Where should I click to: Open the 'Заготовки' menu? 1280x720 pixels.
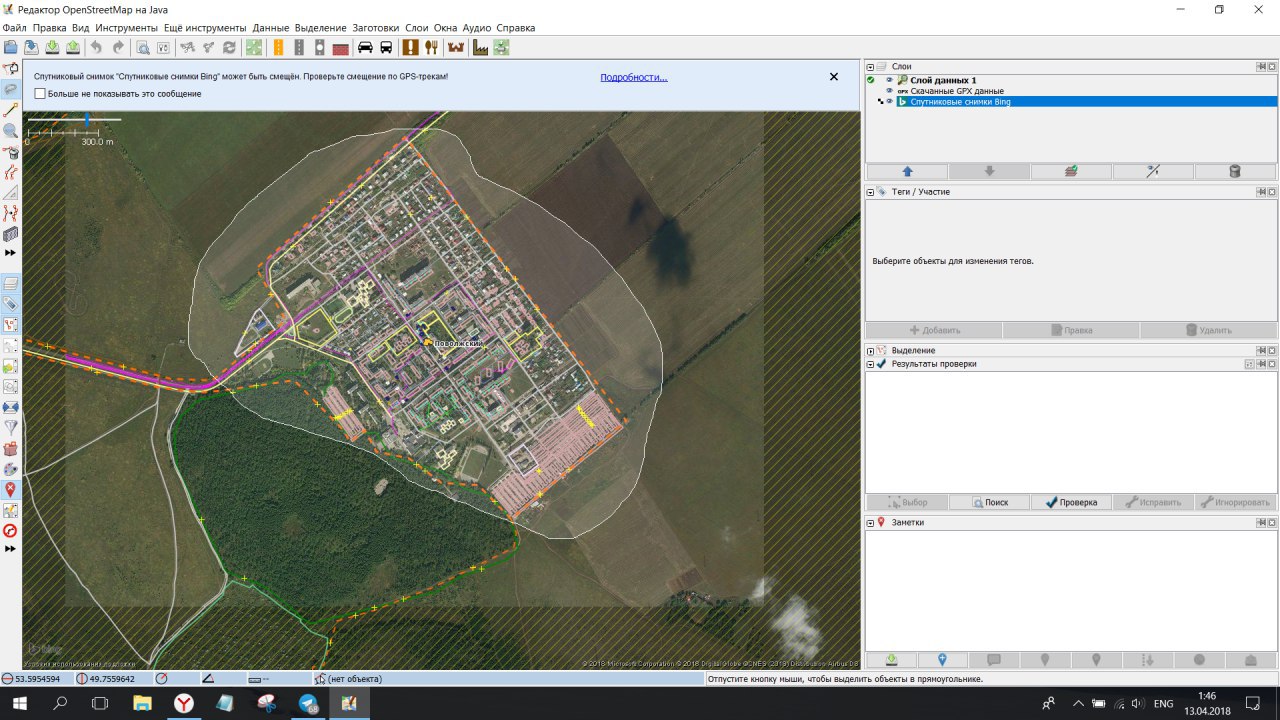(375, 28)
